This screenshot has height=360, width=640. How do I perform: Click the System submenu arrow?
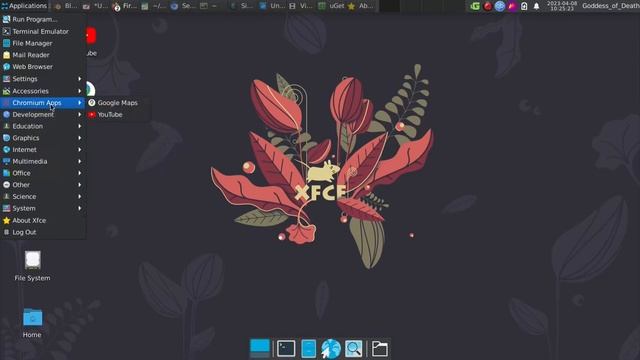point(80,209)
